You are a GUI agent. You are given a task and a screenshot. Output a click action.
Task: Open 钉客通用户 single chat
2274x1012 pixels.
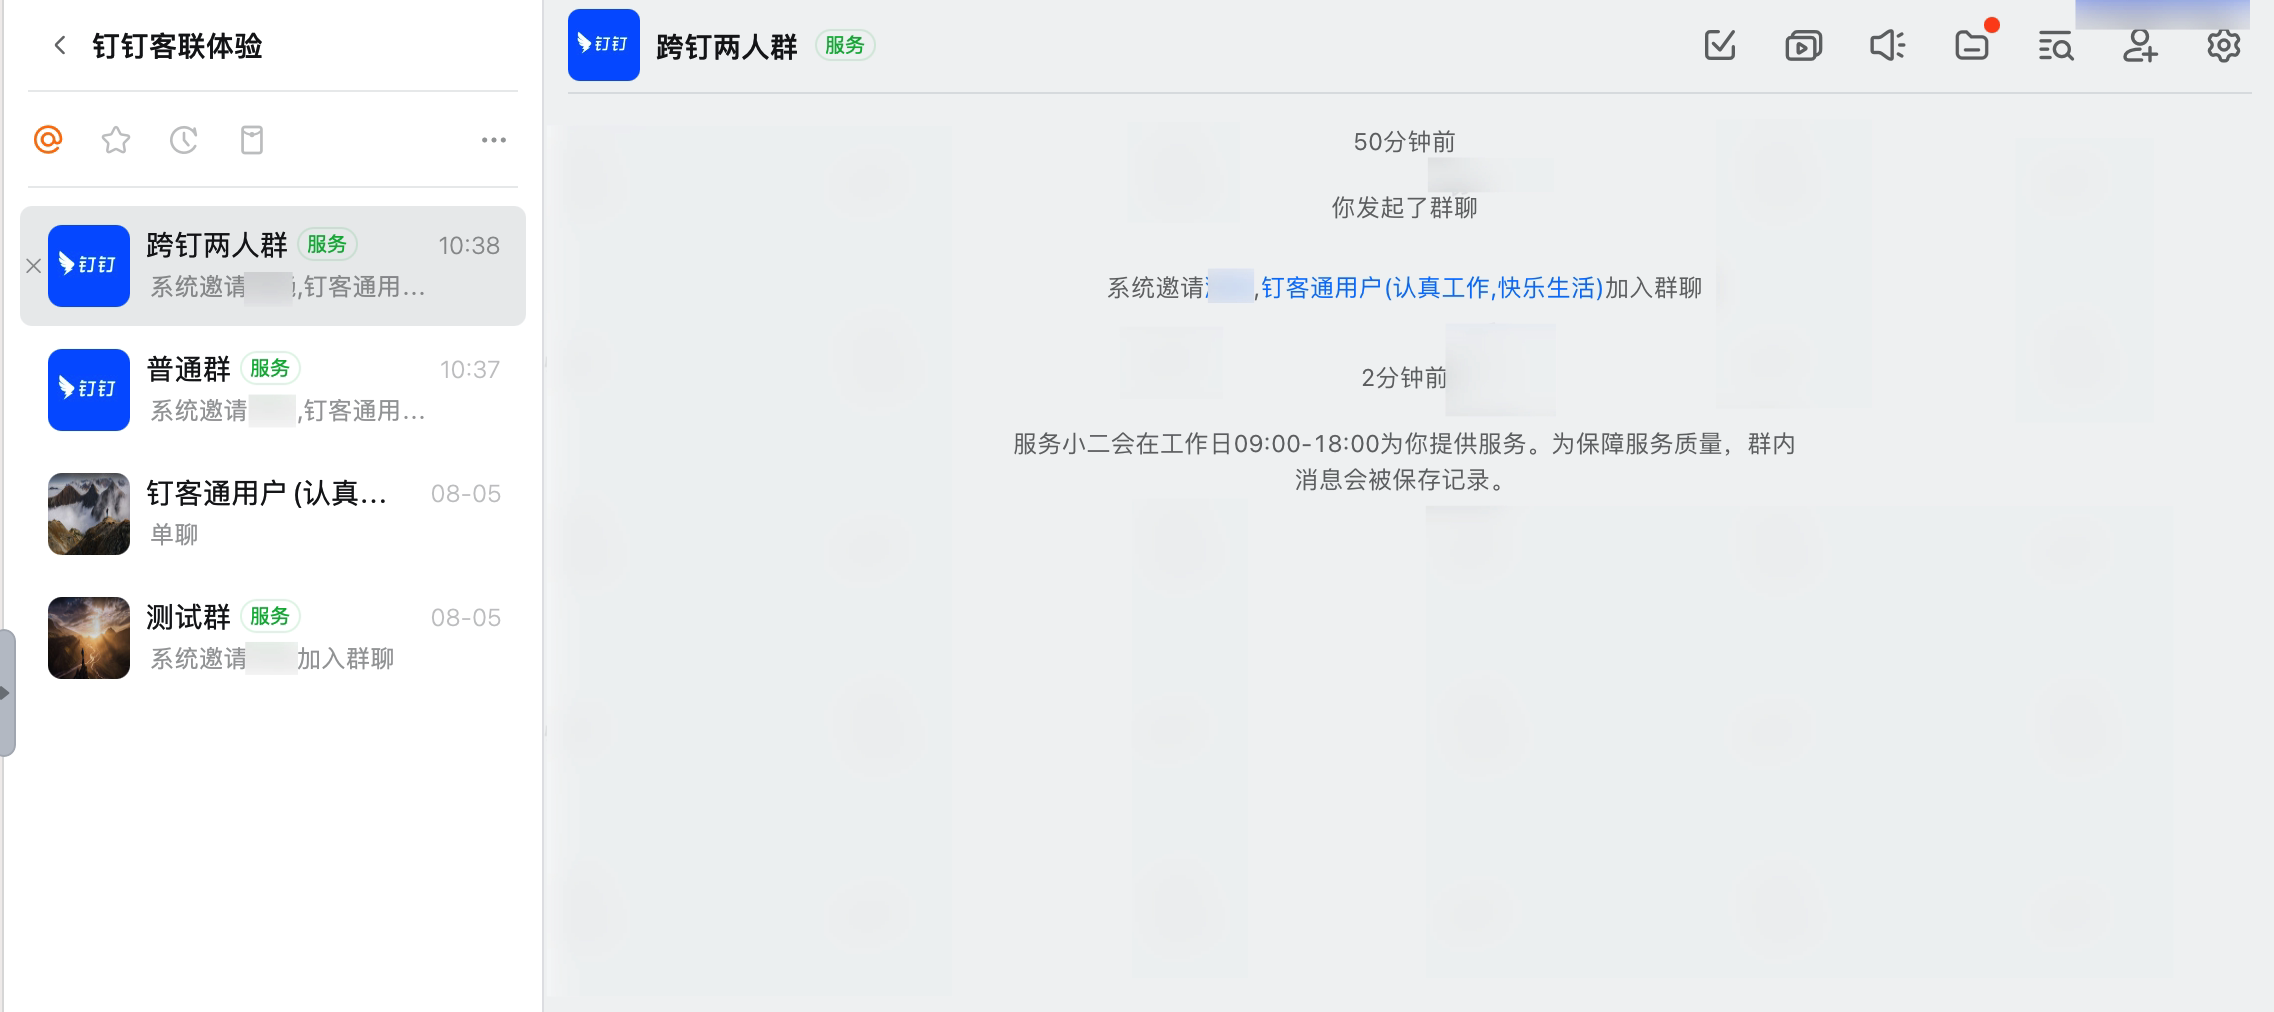click(x=273, y=514)
